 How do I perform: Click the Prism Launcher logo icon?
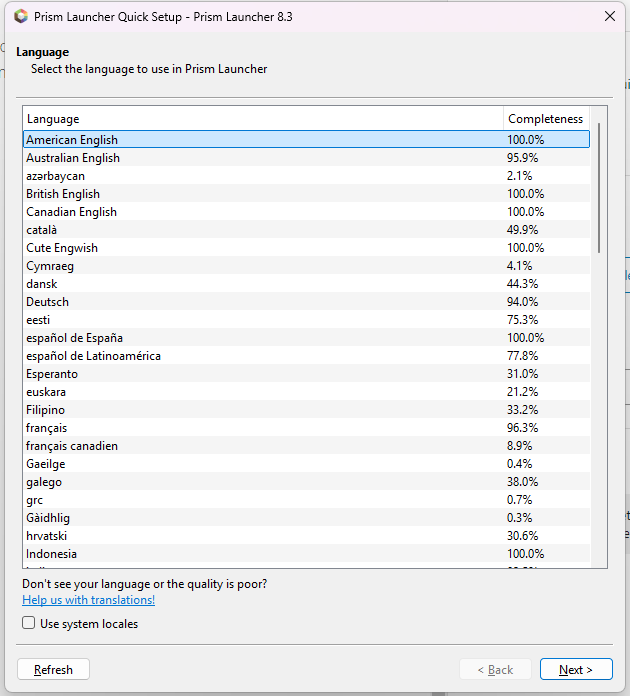[x=21, y=16]
